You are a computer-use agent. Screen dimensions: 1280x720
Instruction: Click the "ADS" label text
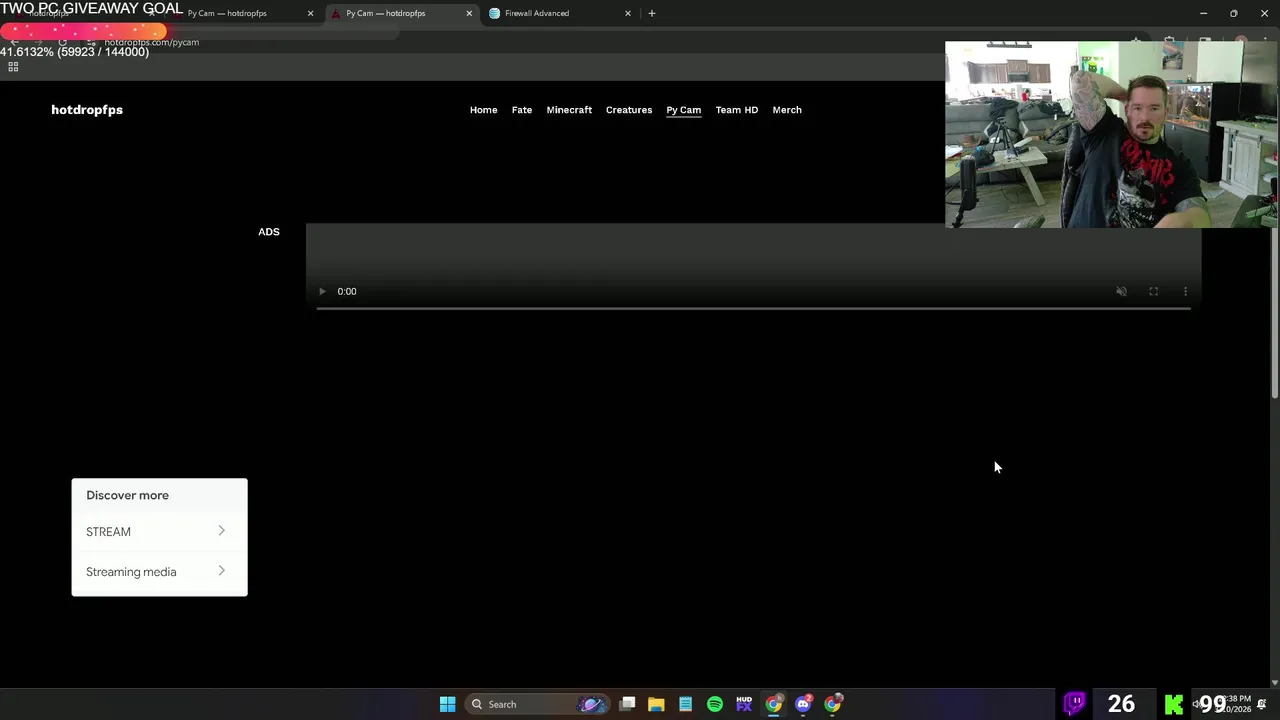(269, 232)
